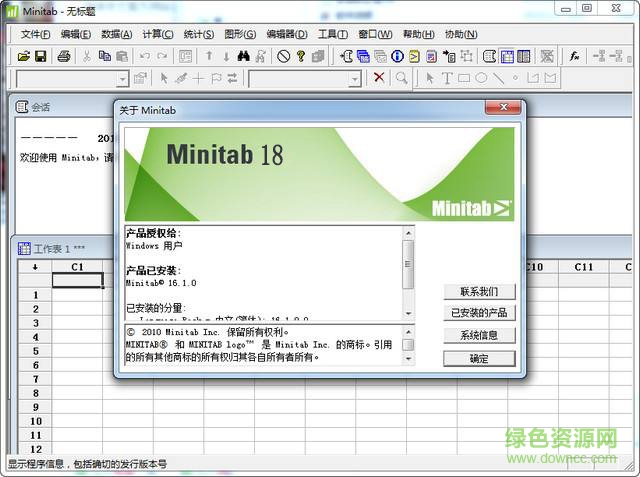Click the highlighted name cell under C1
640x477 pixels.
78,280
